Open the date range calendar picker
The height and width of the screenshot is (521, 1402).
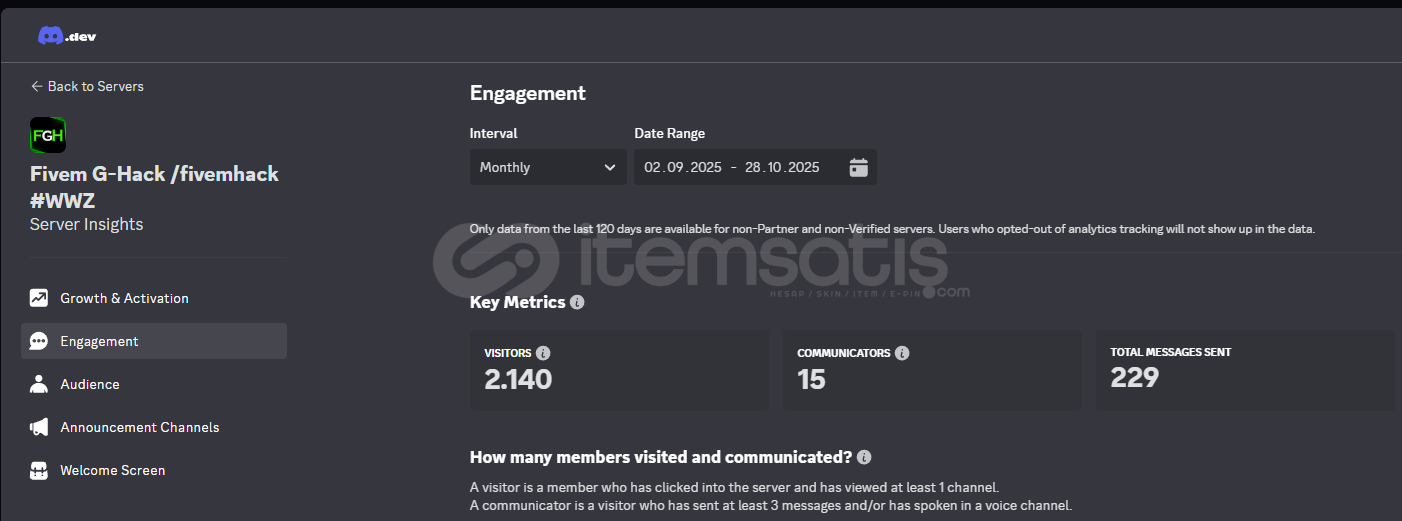(x=858, y=167)
